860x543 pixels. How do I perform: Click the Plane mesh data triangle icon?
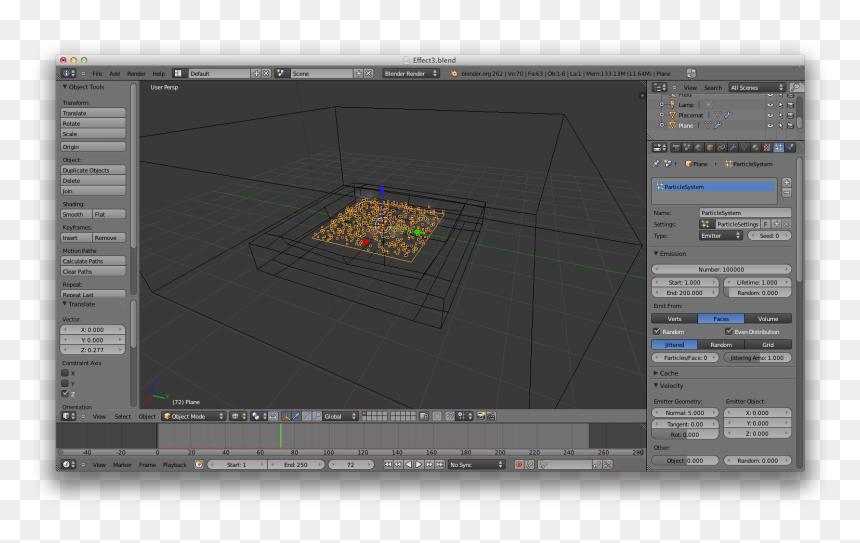pyautogui.click(x=708, y=125)
